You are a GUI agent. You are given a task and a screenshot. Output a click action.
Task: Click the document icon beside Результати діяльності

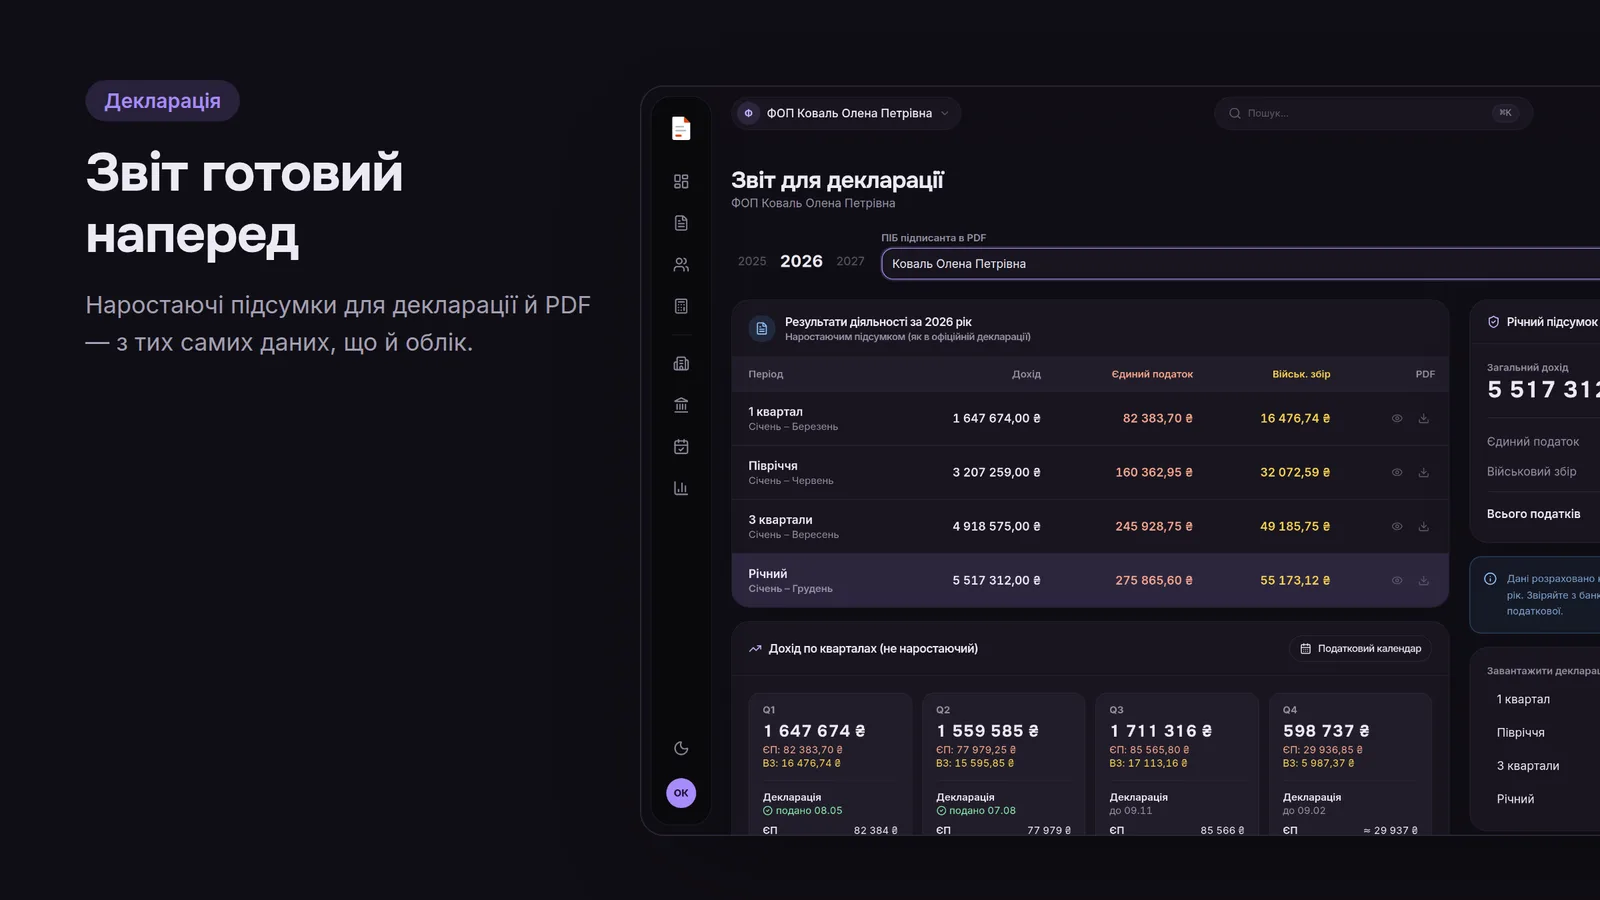(x=762, y=328)
